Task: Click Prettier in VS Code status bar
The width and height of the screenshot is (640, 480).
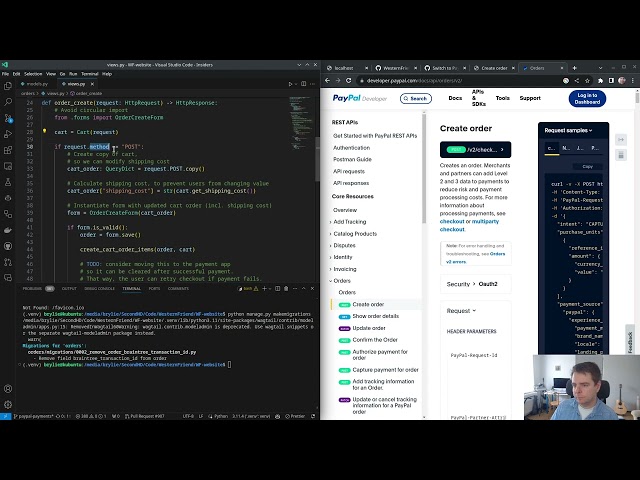Action: pyautogui.click(x=295, y=416)
